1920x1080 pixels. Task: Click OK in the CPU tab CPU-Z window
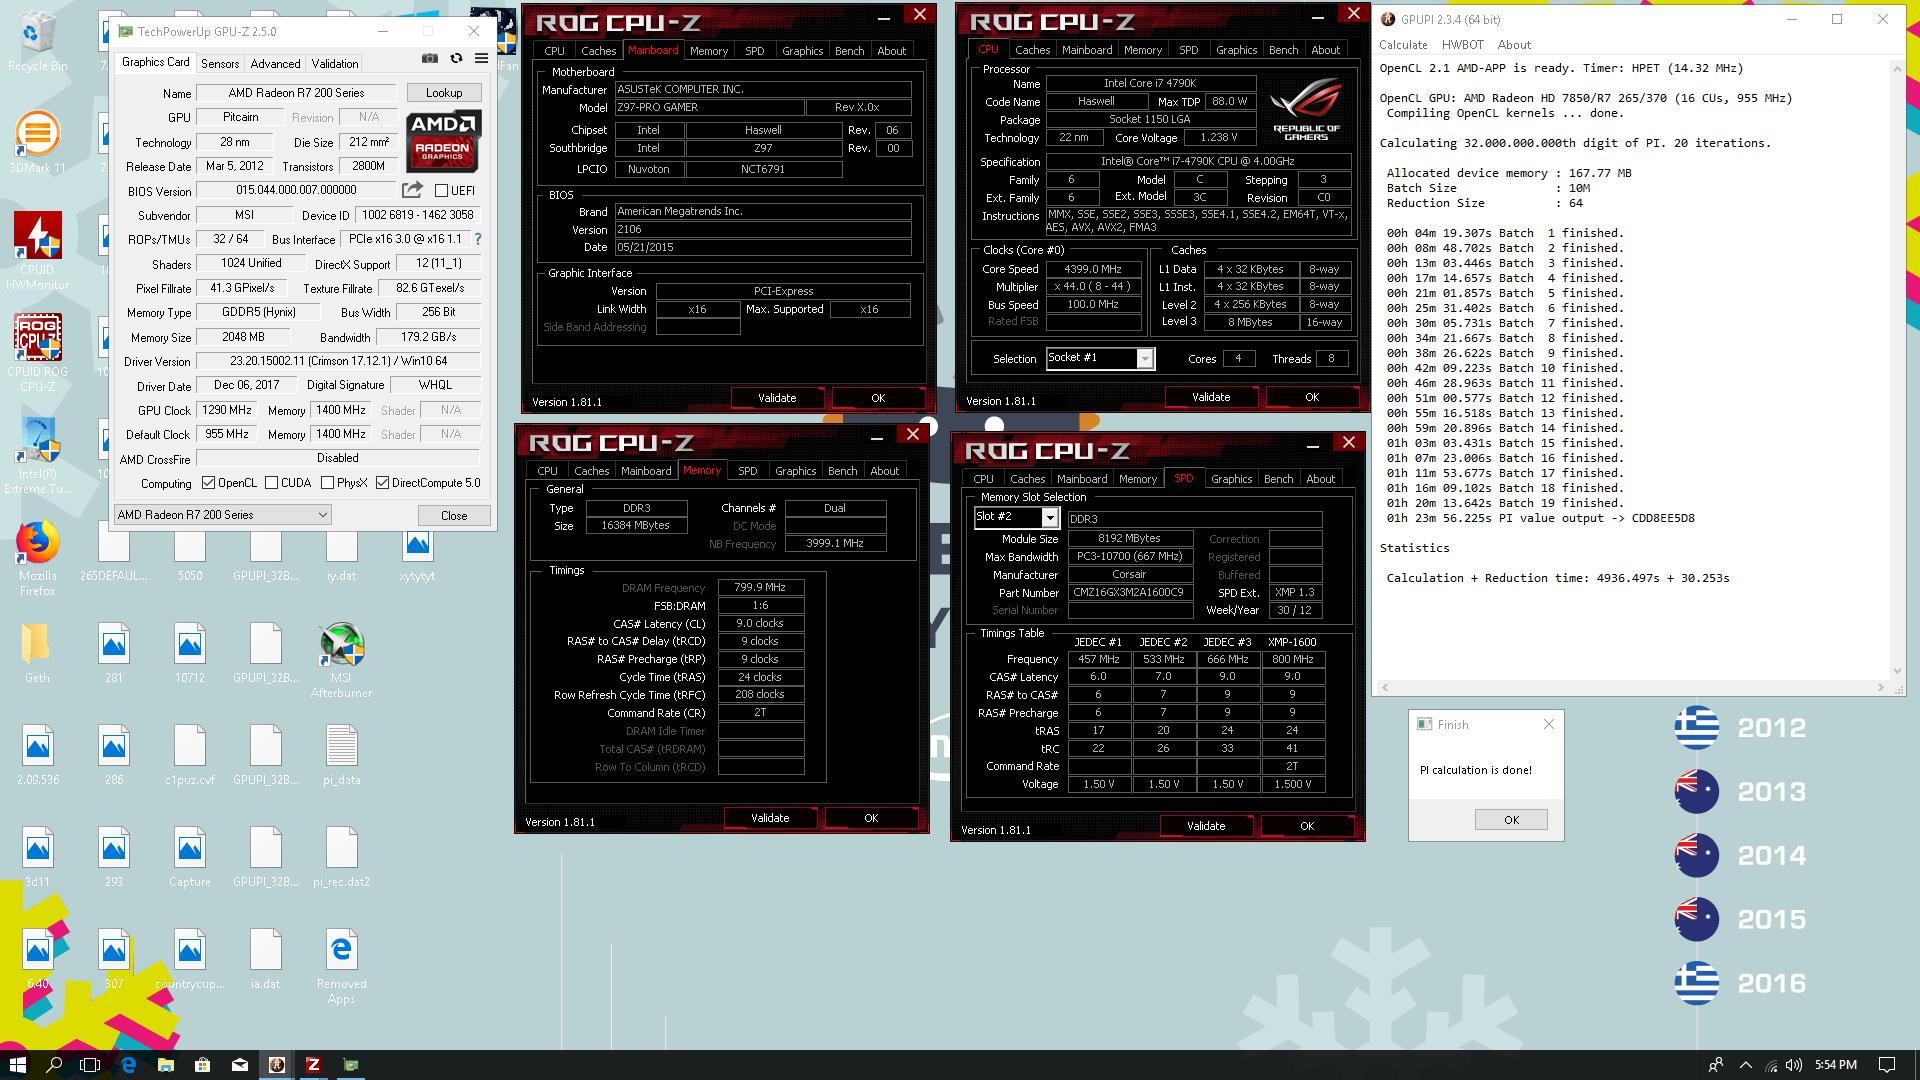point(1312,397)
